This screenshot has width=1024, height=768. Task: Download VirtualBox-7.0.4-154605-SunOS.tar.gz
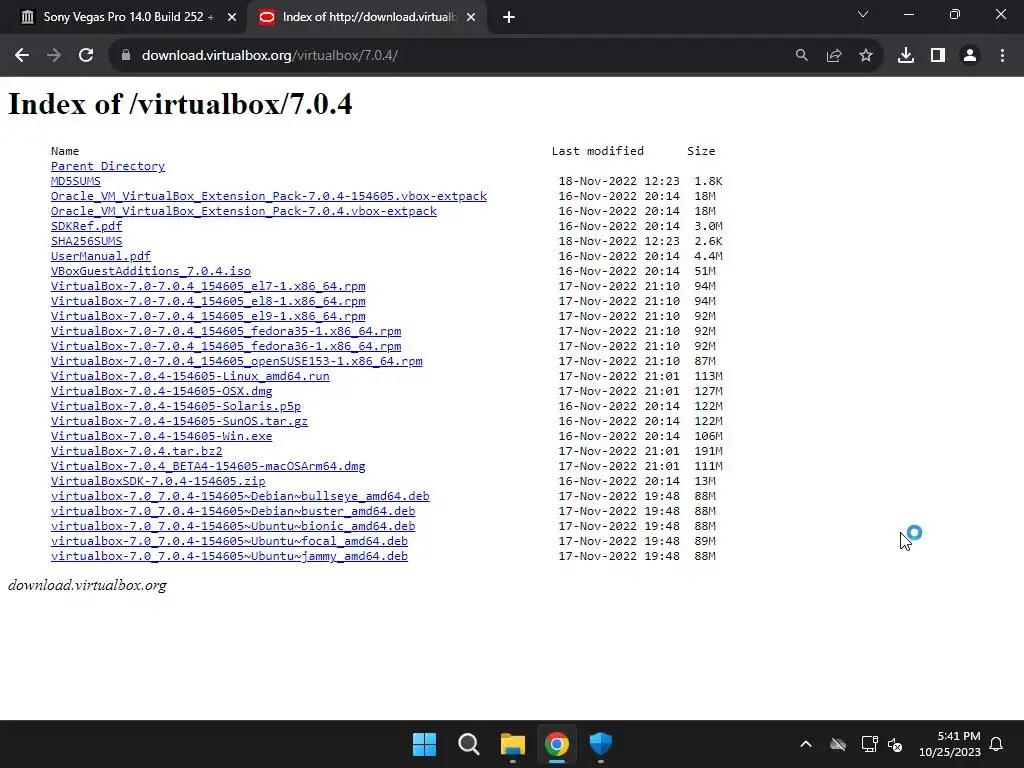[x=179, y=421]
